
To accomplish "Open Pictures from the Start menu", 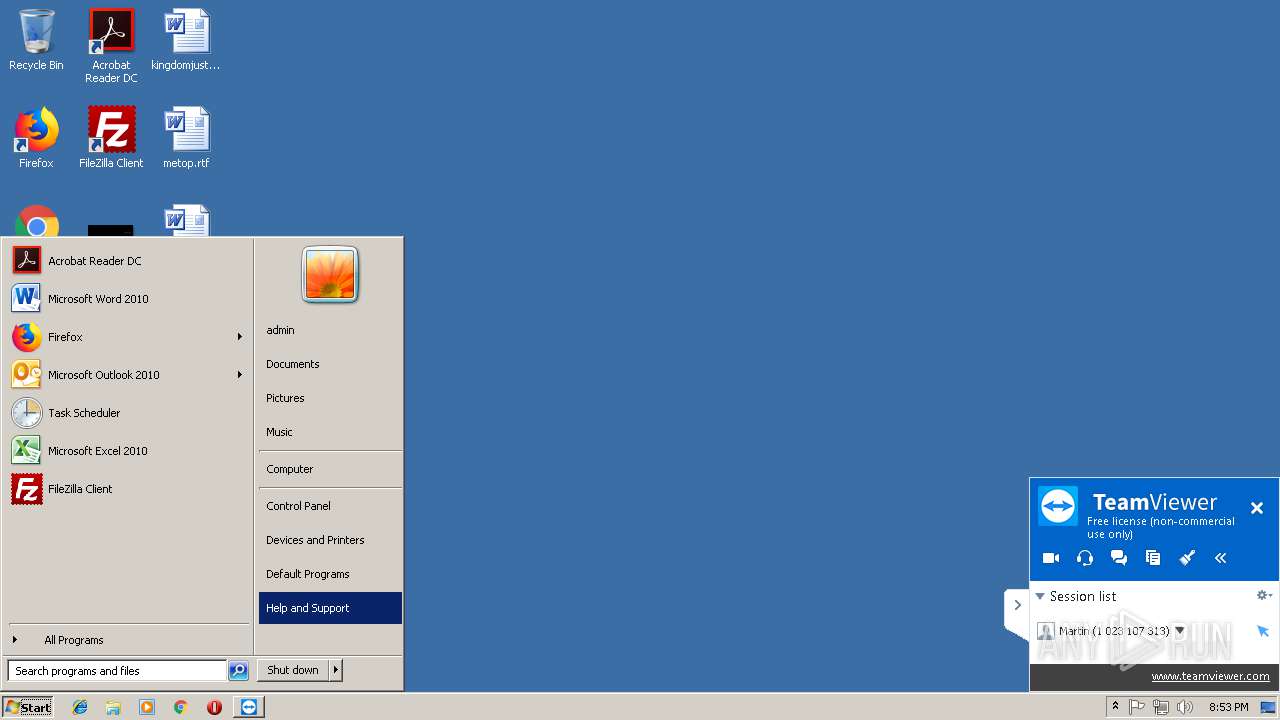I will click(330, 398).
